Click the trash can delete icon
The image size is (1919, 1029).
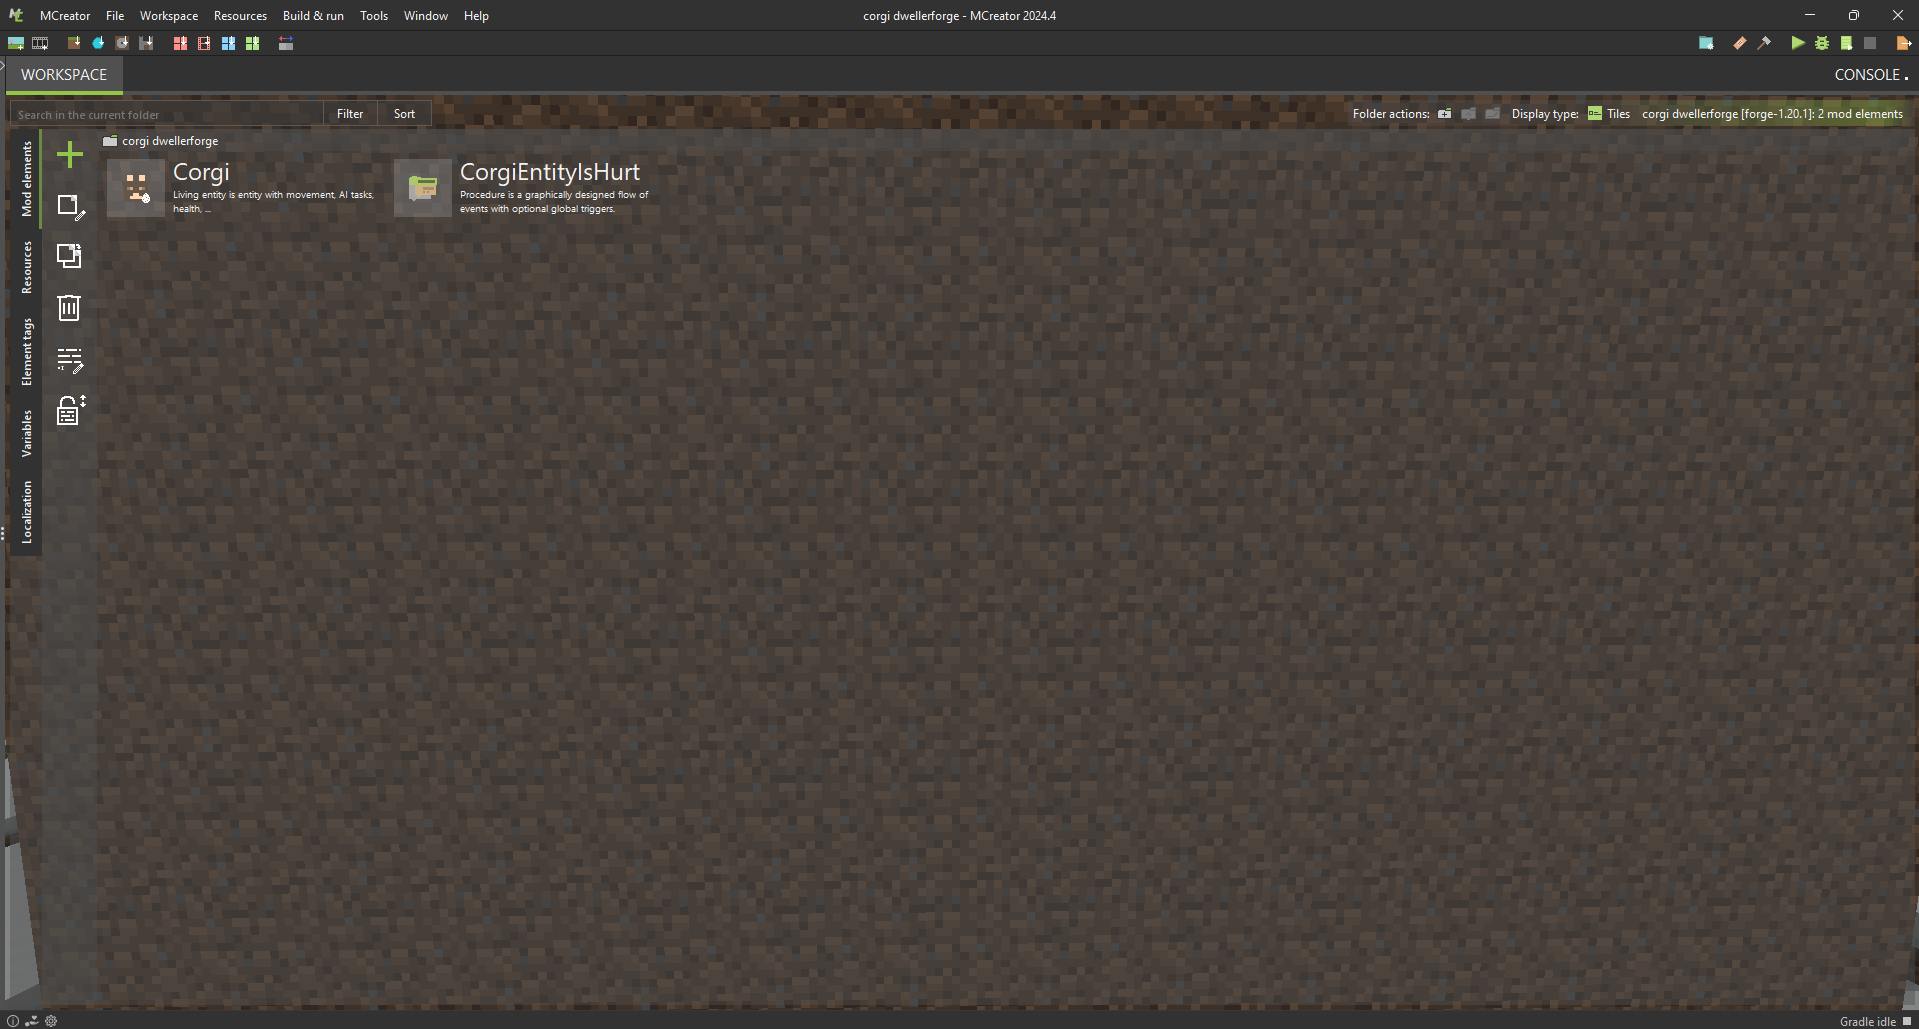[69, 308]
